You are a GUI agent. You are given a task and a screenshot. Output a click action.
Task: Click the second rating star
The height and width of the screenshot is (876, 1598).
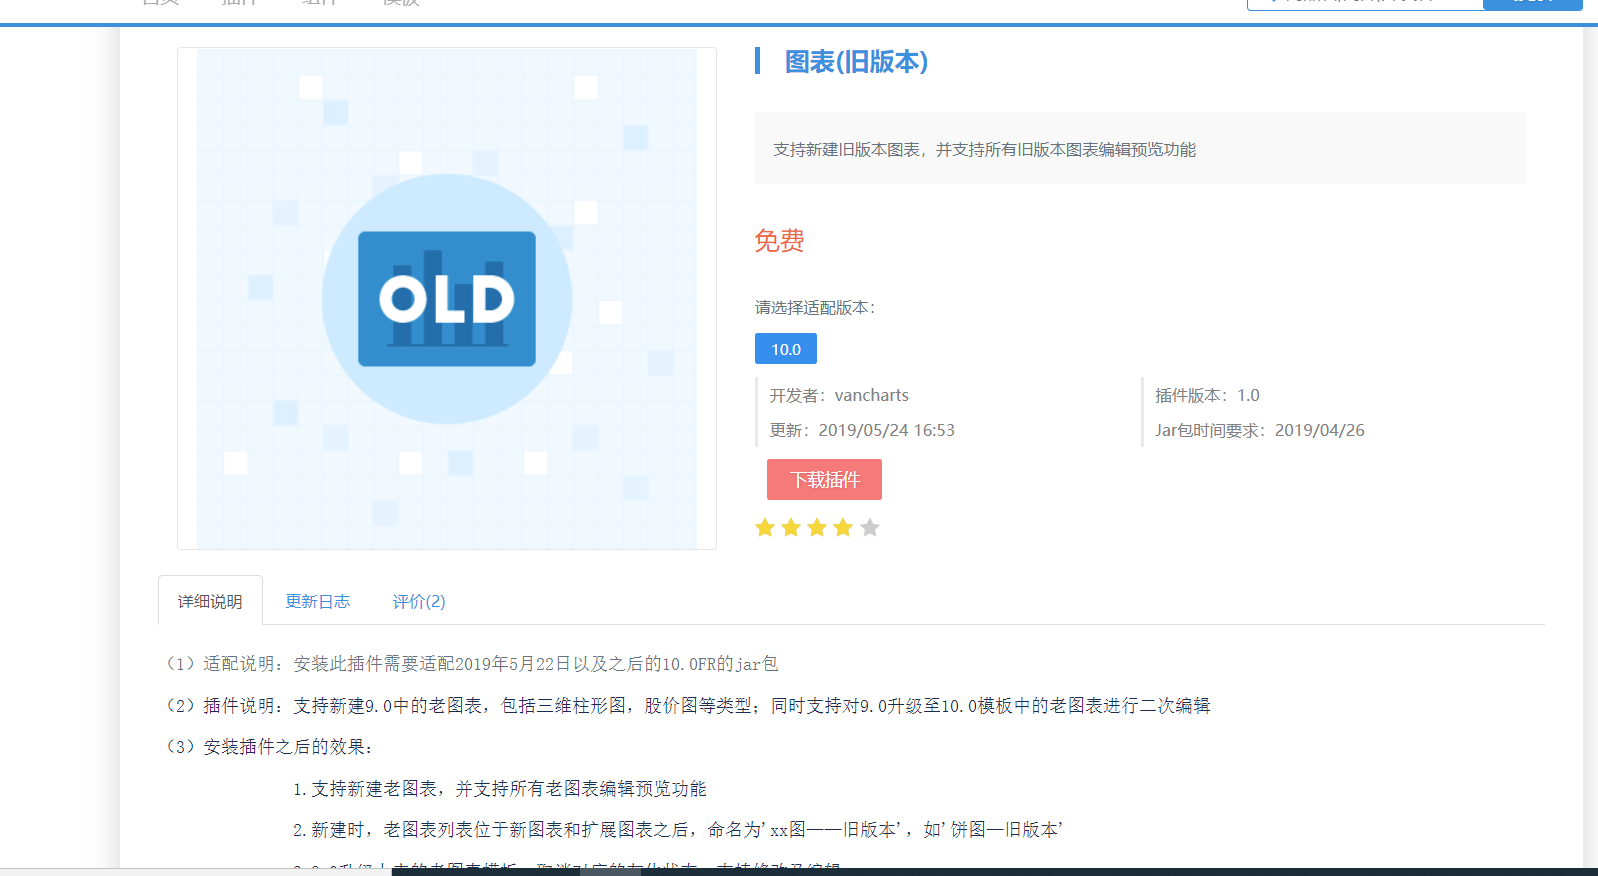click(x=791, y=527)
